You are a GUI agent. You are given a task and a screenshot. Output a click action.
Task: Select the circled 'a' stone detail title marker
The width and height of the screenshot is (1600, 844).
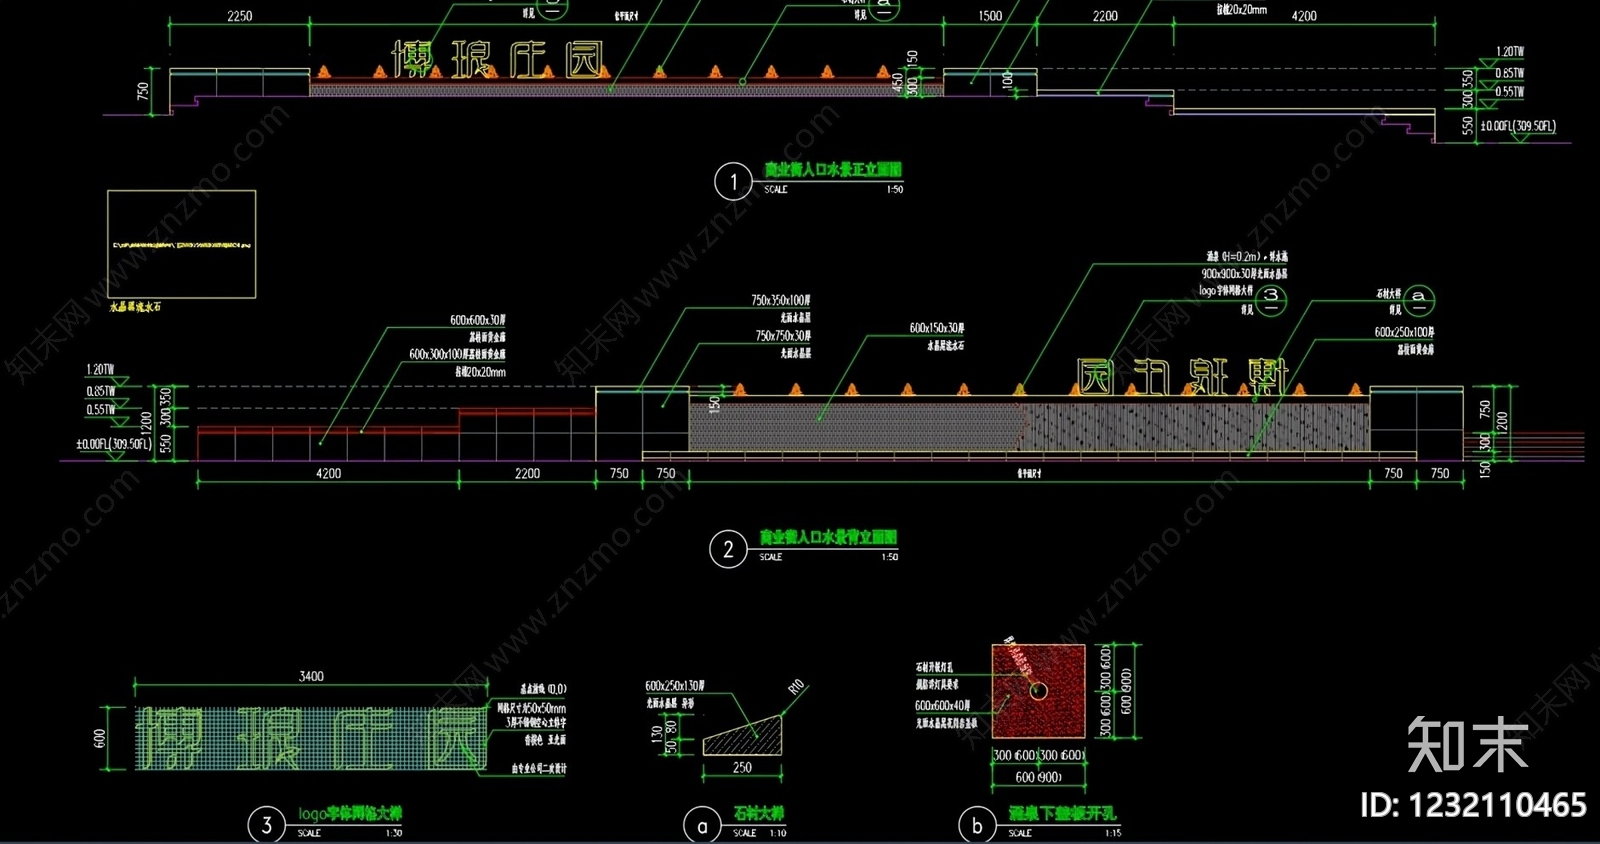(x=702, y=826)
